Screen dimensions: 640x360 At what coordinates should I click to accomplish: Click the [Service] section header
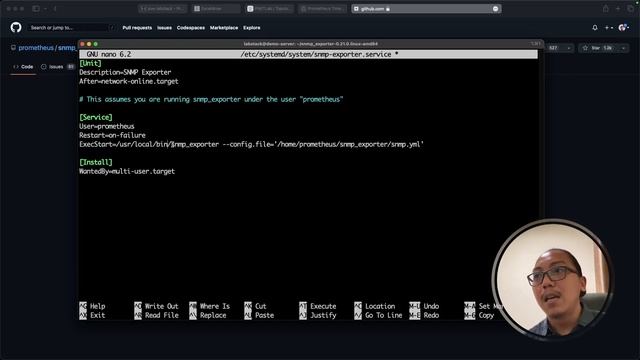click(96, 117)
